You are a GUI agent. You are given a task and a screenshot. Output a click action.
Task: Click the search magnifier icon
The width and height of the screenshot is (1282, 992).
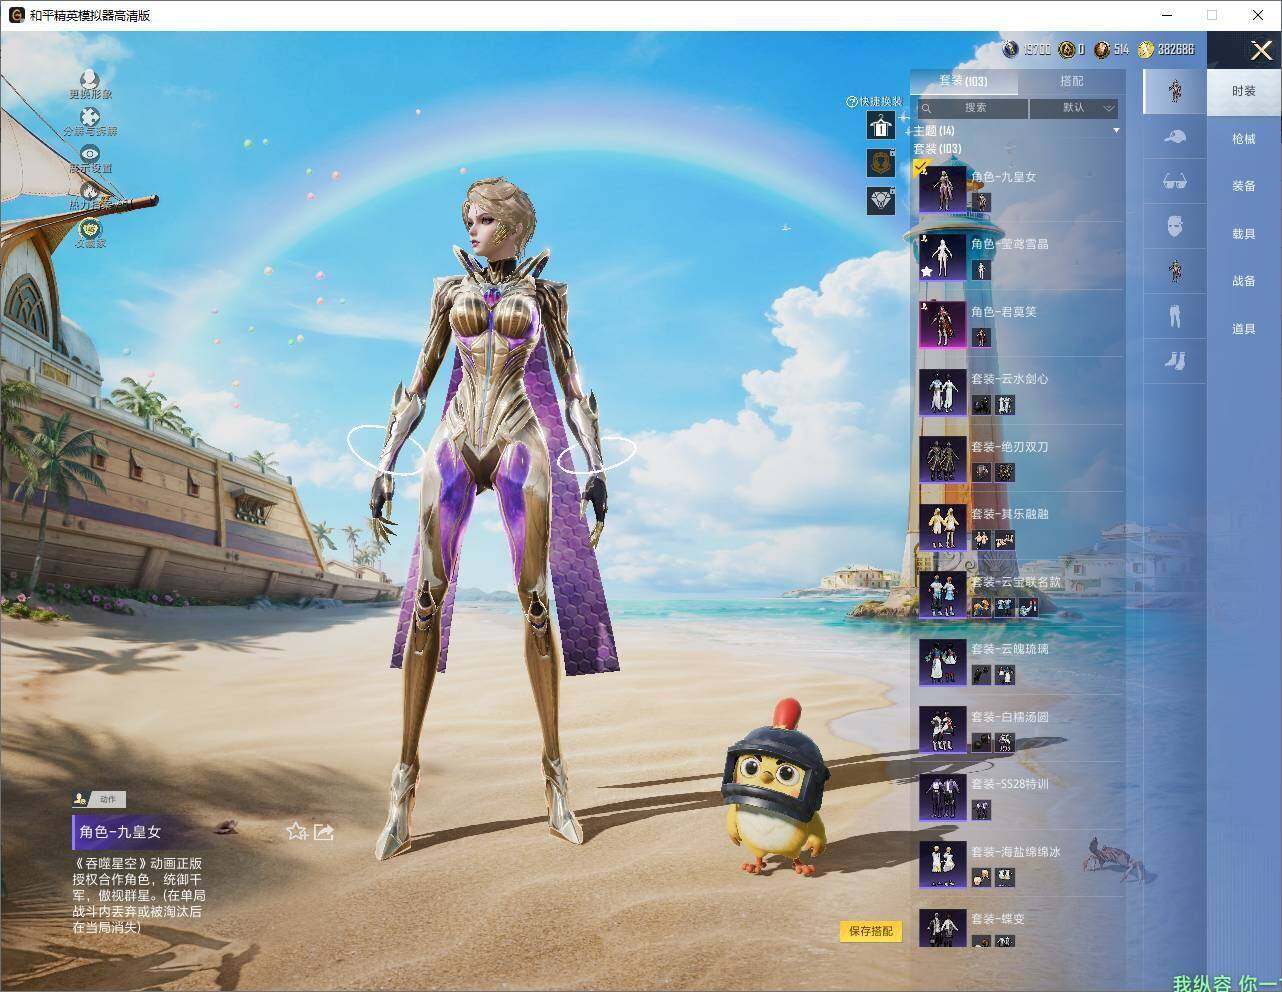click(927, 108)
